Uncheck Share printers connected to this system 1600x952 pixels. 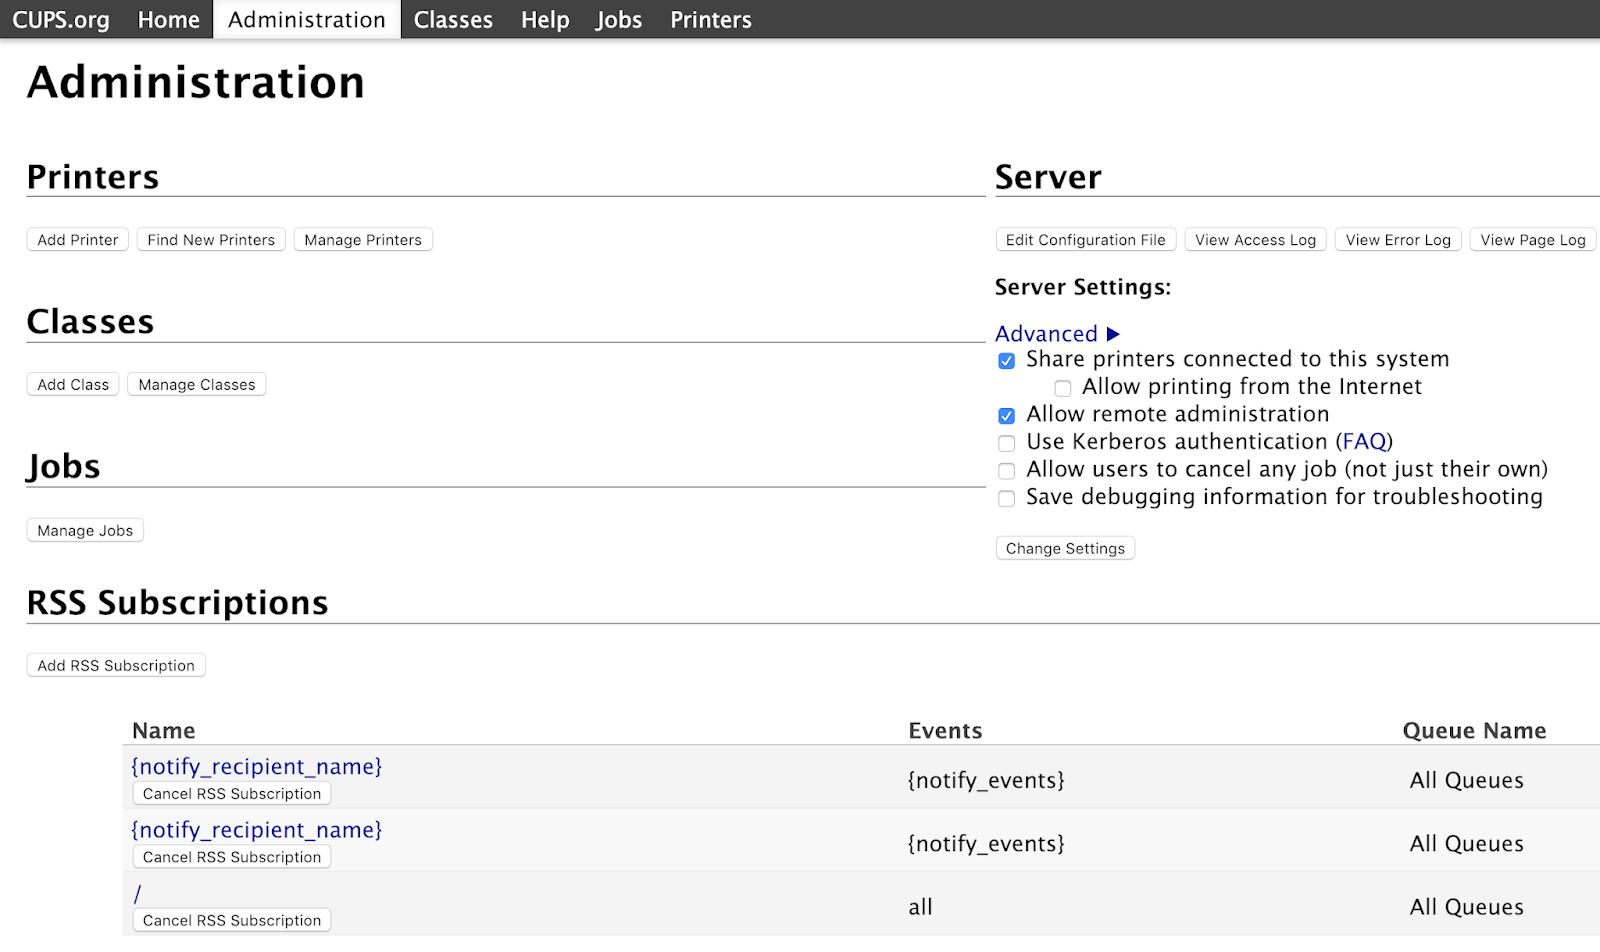tap(1006, 361)
